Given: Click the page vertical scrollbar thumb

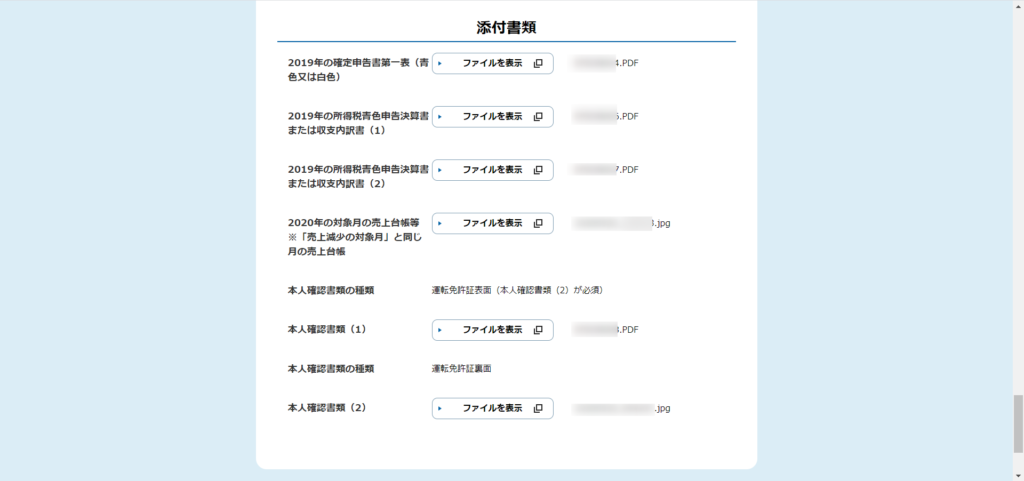Looking at the screenshot, I should click(1018, 424).
